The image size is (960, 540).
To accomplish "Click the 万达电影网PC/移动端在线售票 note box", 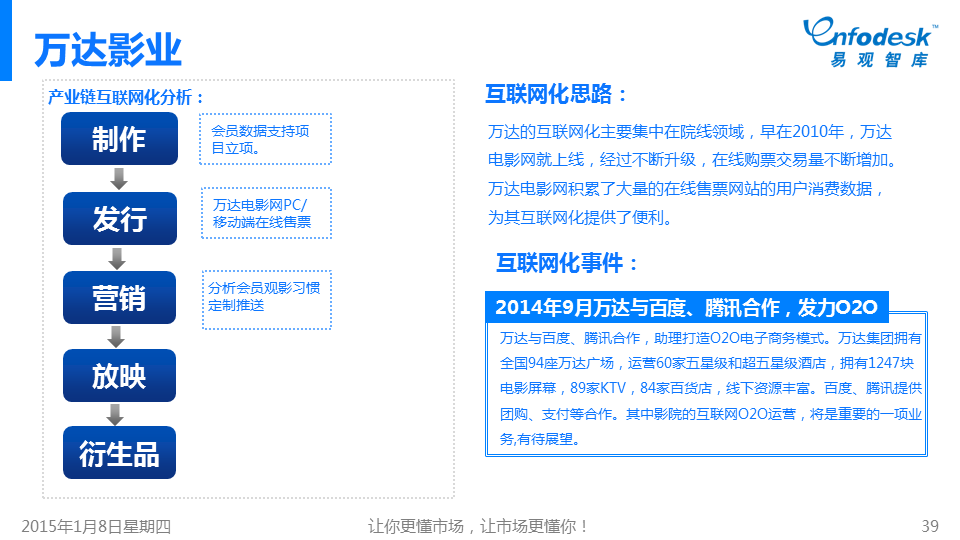I will click(x=265, y=214).
